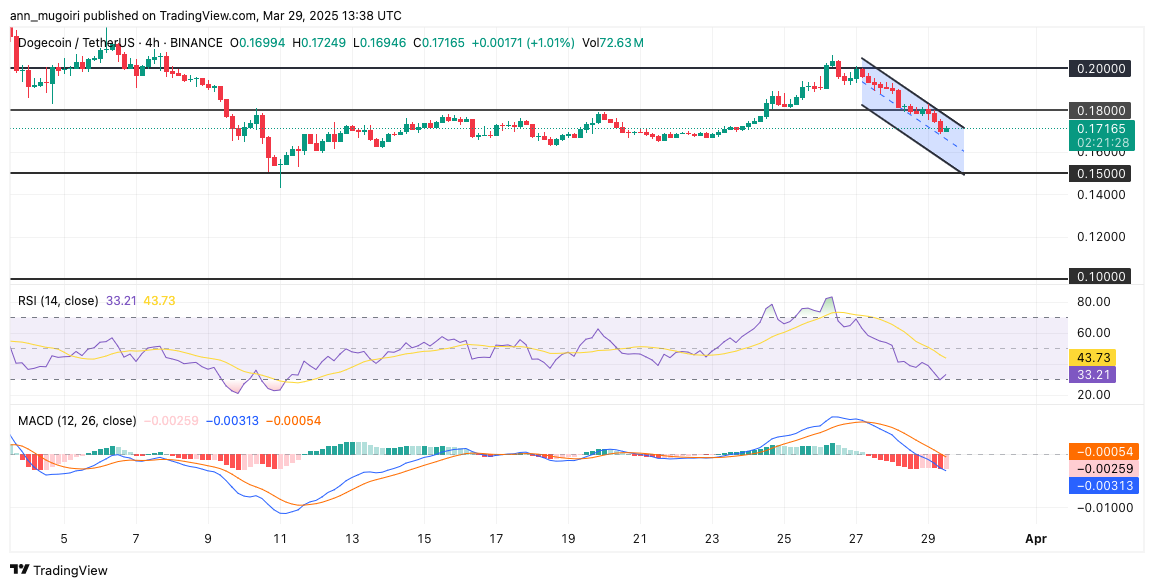Click the 4h interval label in title
1154x587 pixels.
click(155, 43)
